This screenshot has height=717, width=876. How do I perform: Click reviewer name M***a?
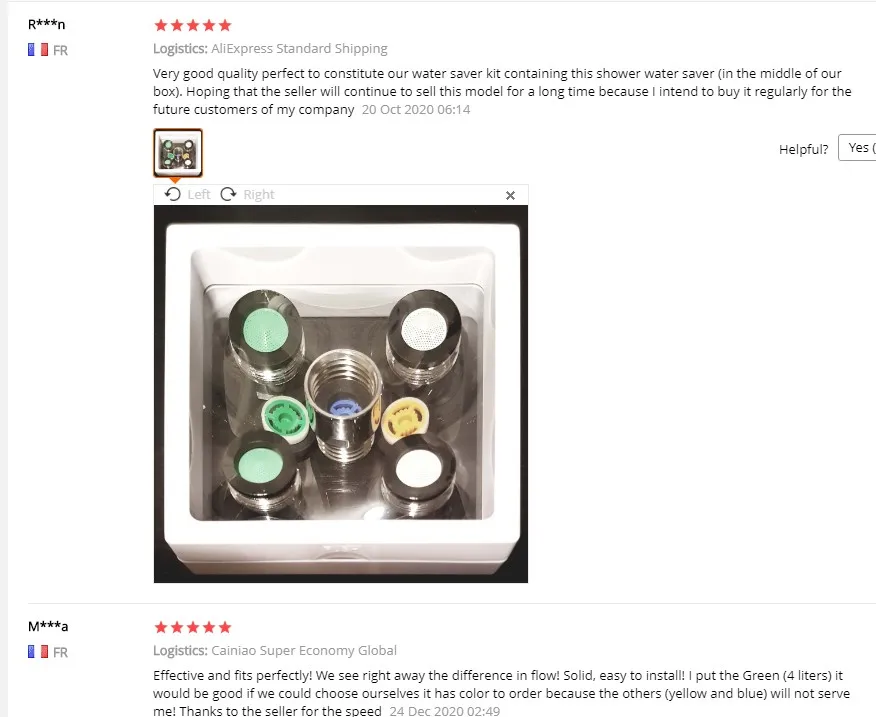coord(48,626)
